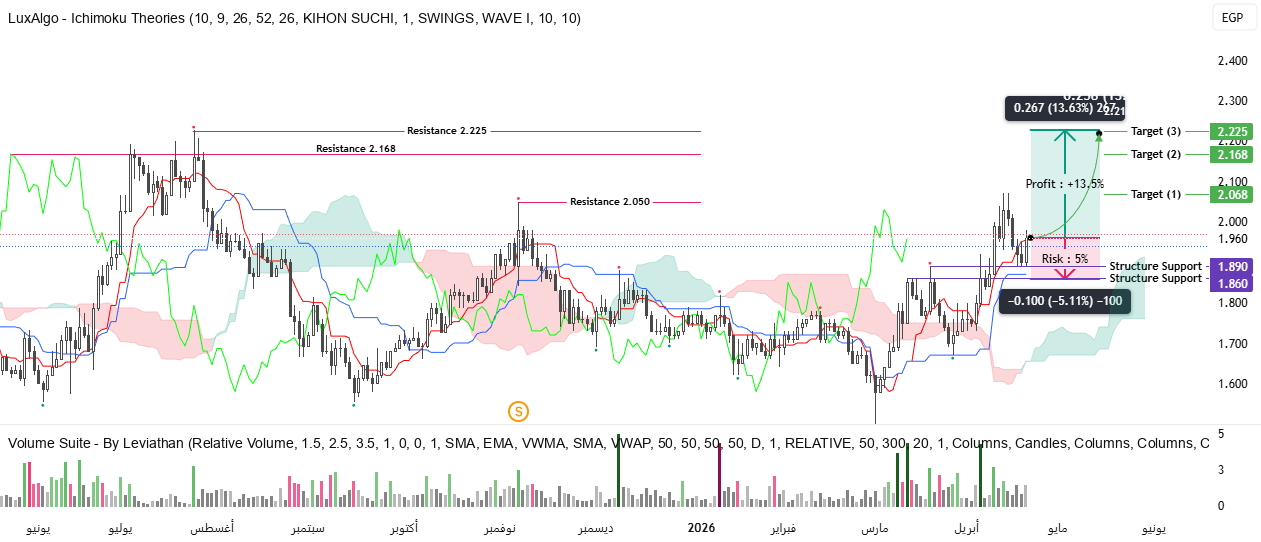The image size is (1261, 542).
Task: Open the EGP currency selector
Action: (x=1231, y=18)
